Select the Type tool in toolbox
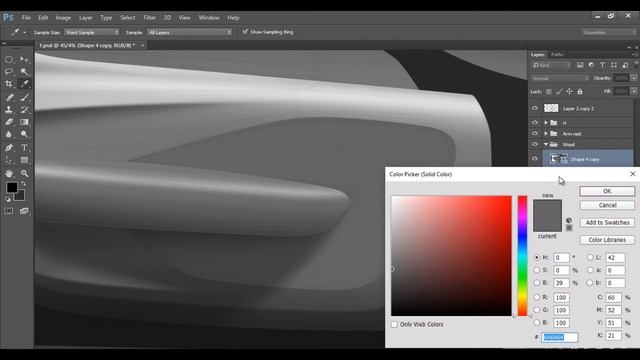 pos(24,148)
